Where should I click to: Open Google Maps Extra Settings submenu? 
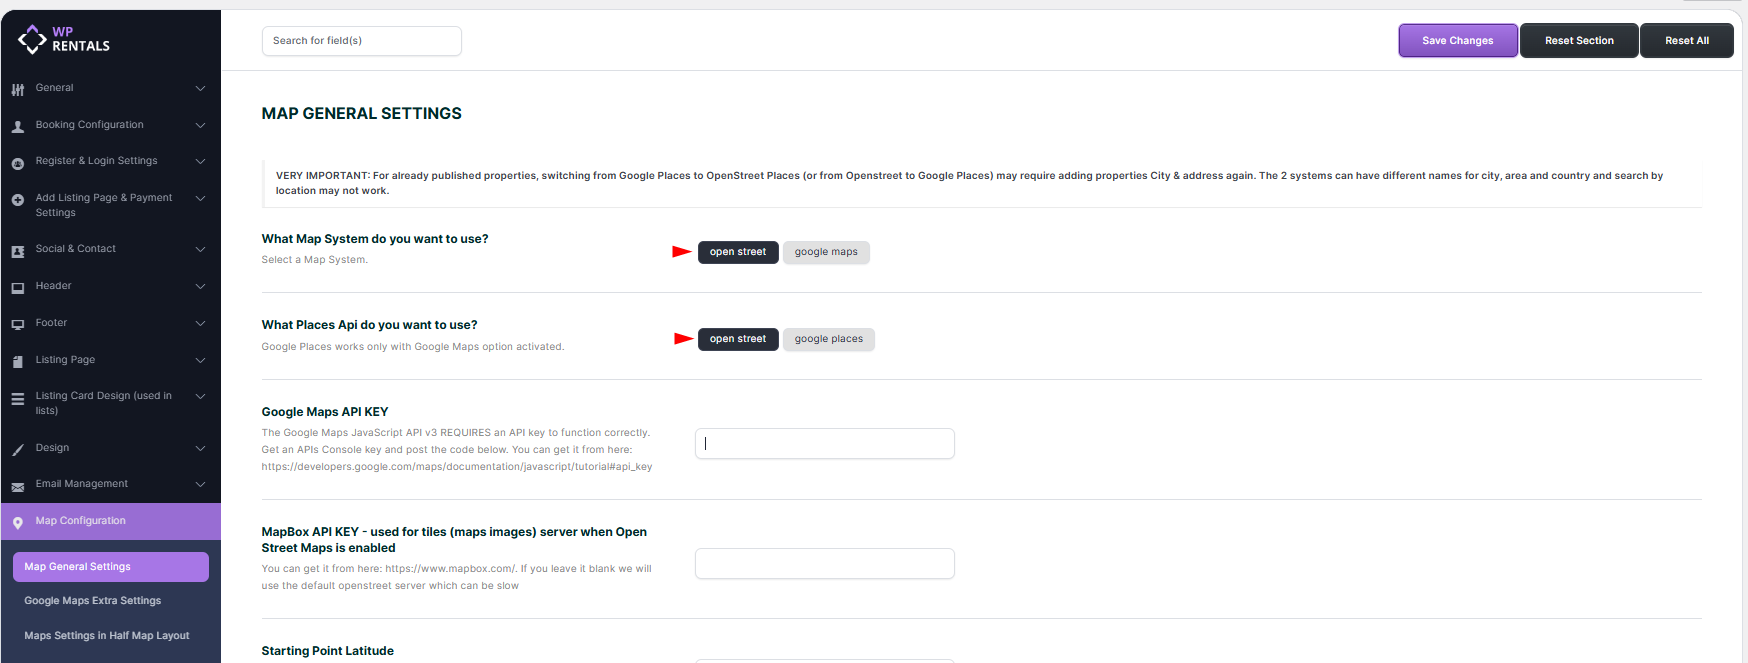(x=93, y=601)
